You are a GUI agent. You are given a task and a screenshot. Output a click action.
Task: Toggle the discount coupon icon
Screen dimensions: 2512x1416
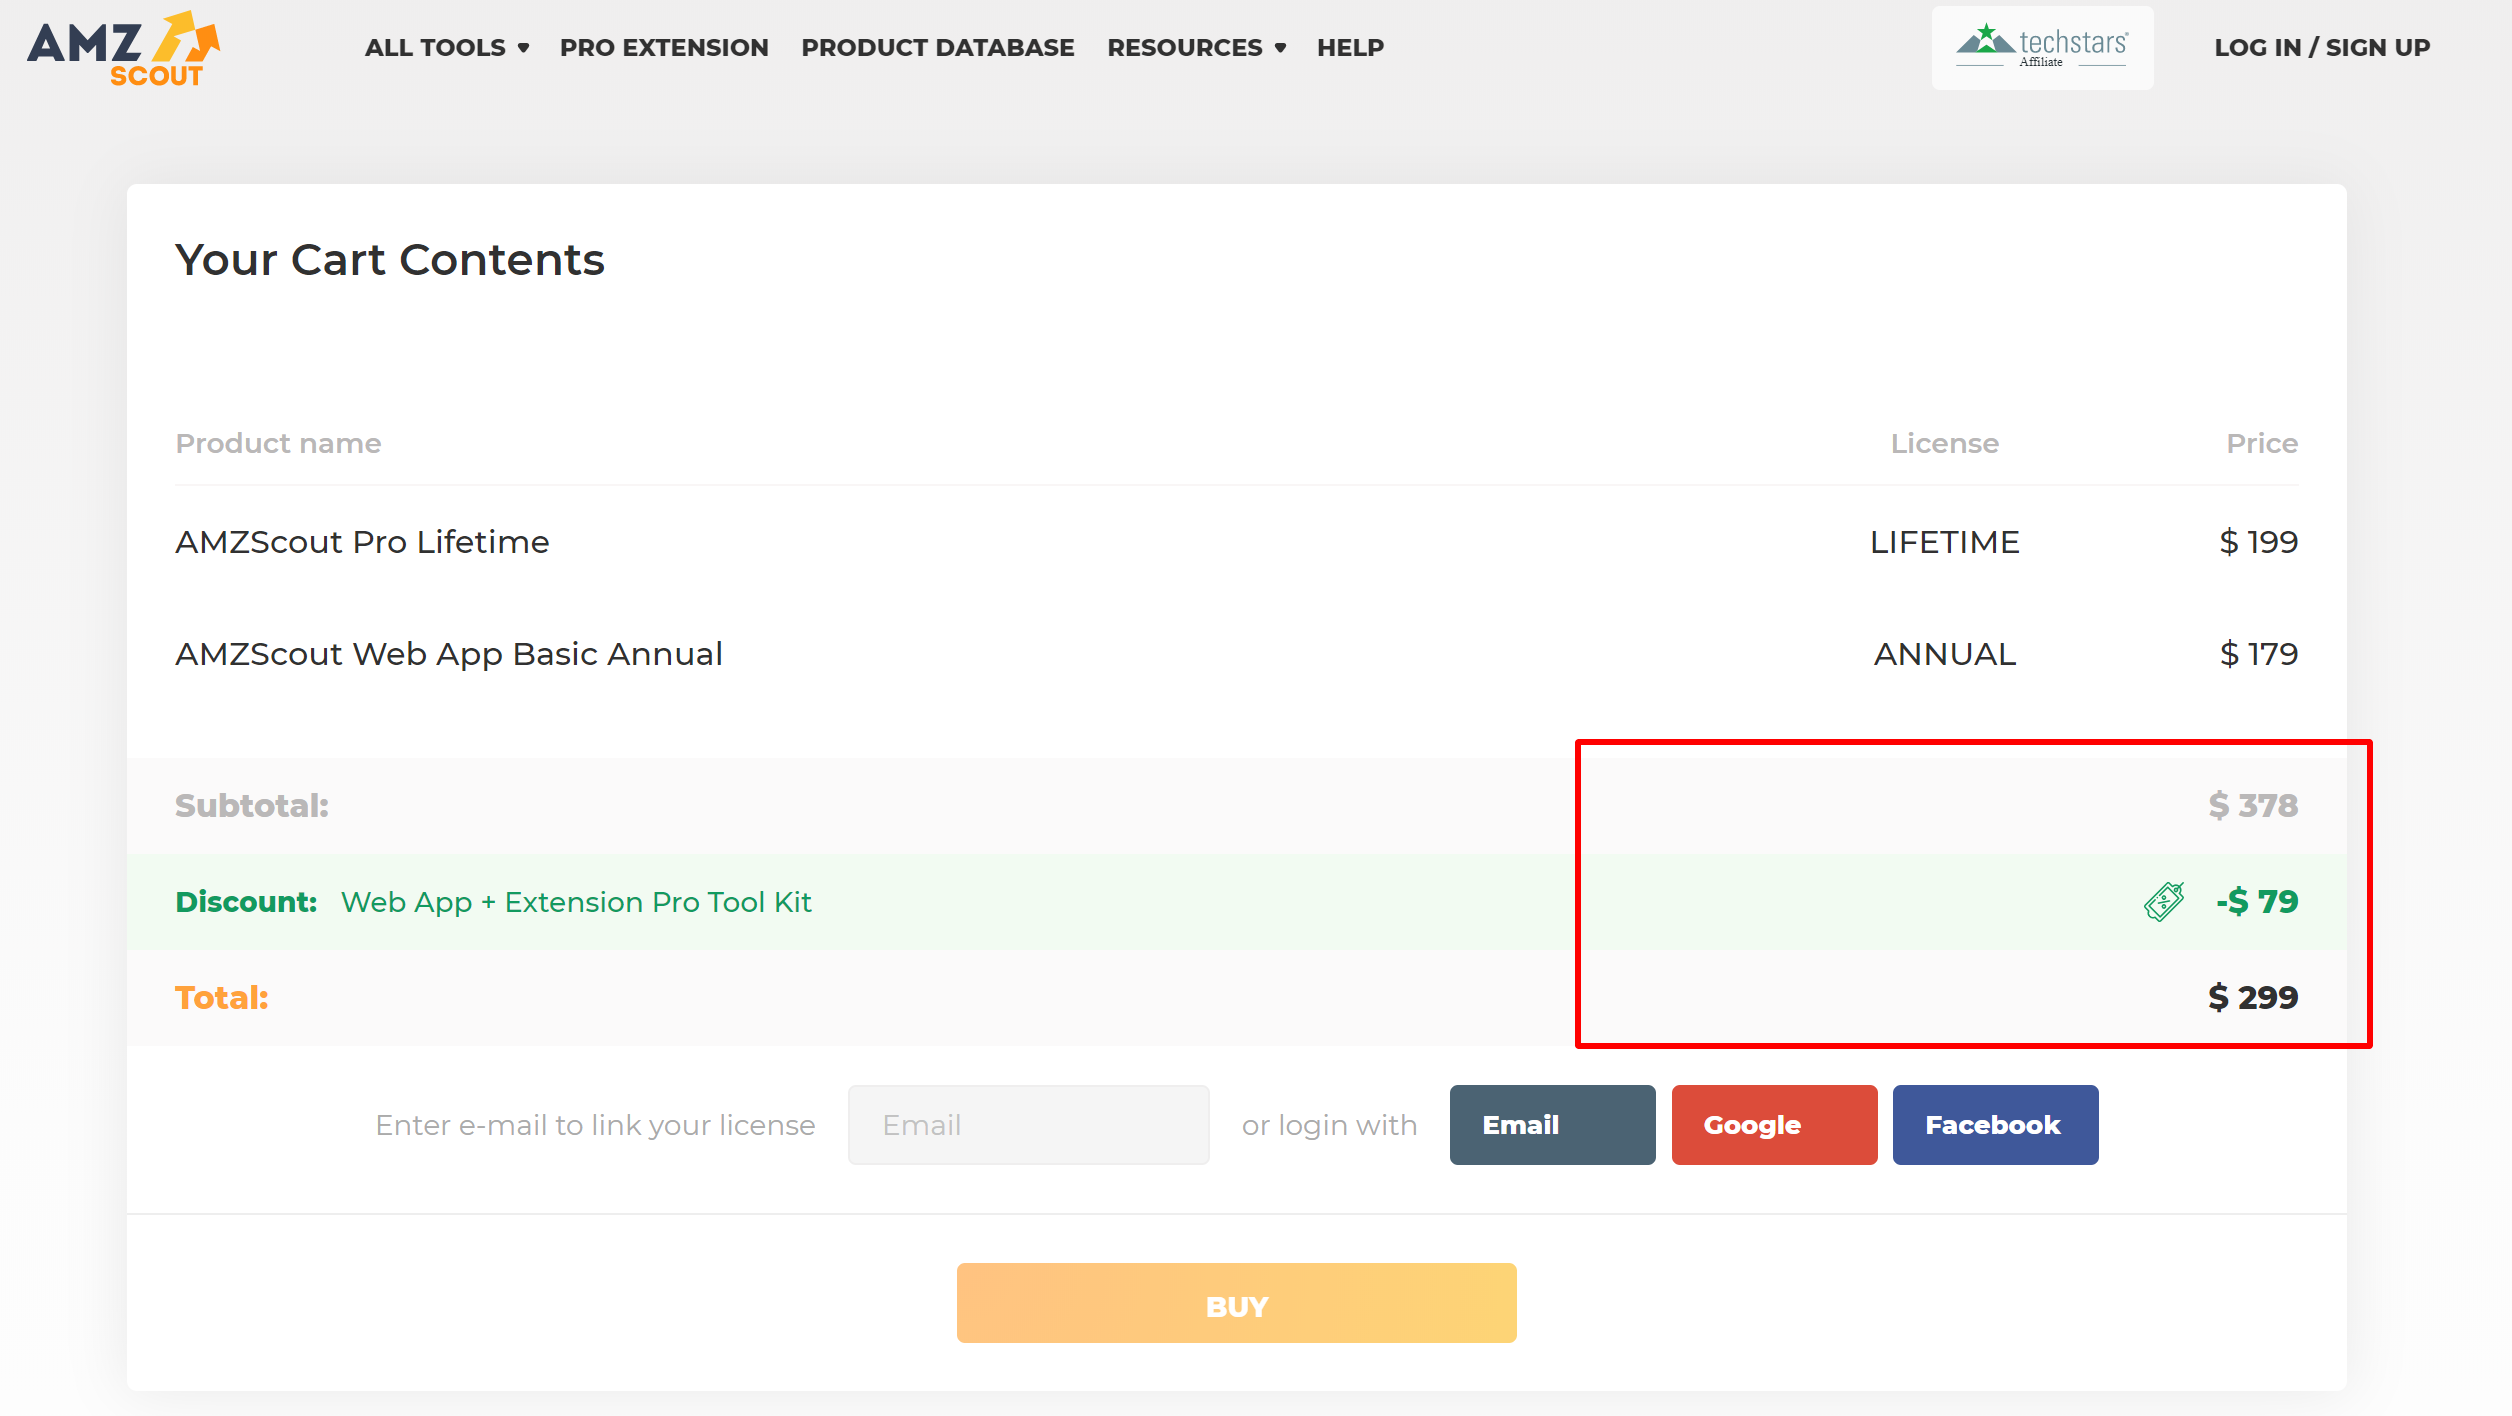coord(2162,899)
